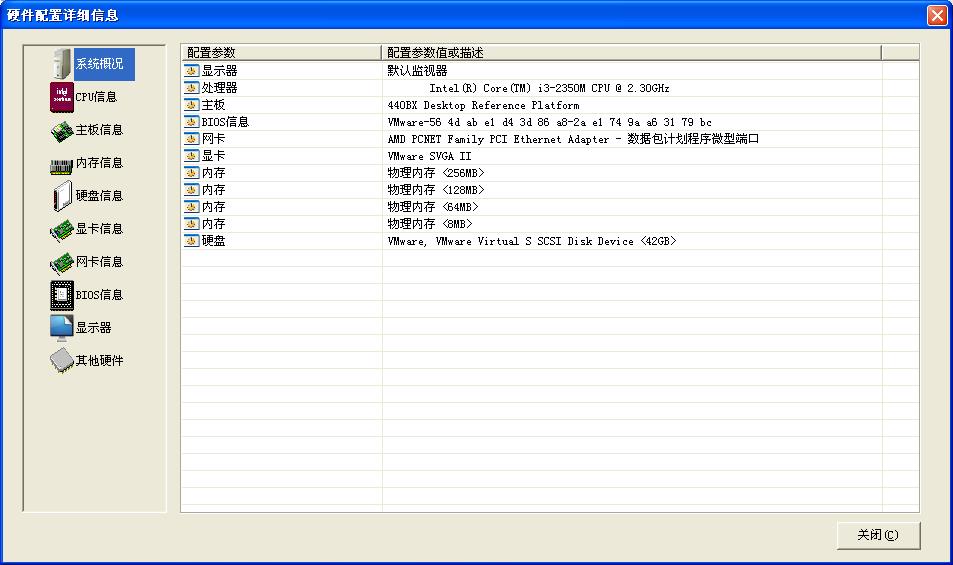The height and width of the screenshot is (565, 953).
Task: Select the 物理内存 <64MB> value
Action: [433, 207]
